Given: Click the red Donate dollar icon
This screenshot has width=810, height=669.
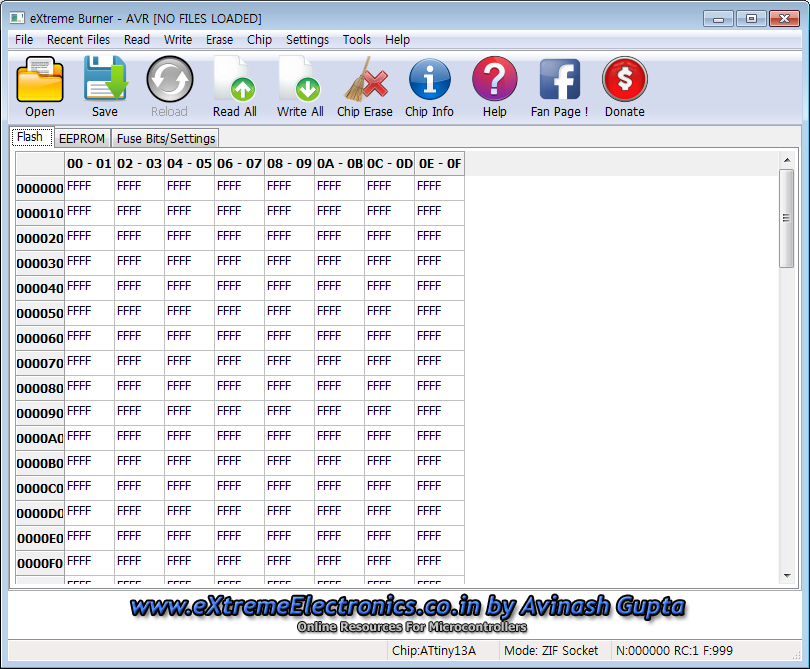Looking at the screenshot, I should click(625, 79).
